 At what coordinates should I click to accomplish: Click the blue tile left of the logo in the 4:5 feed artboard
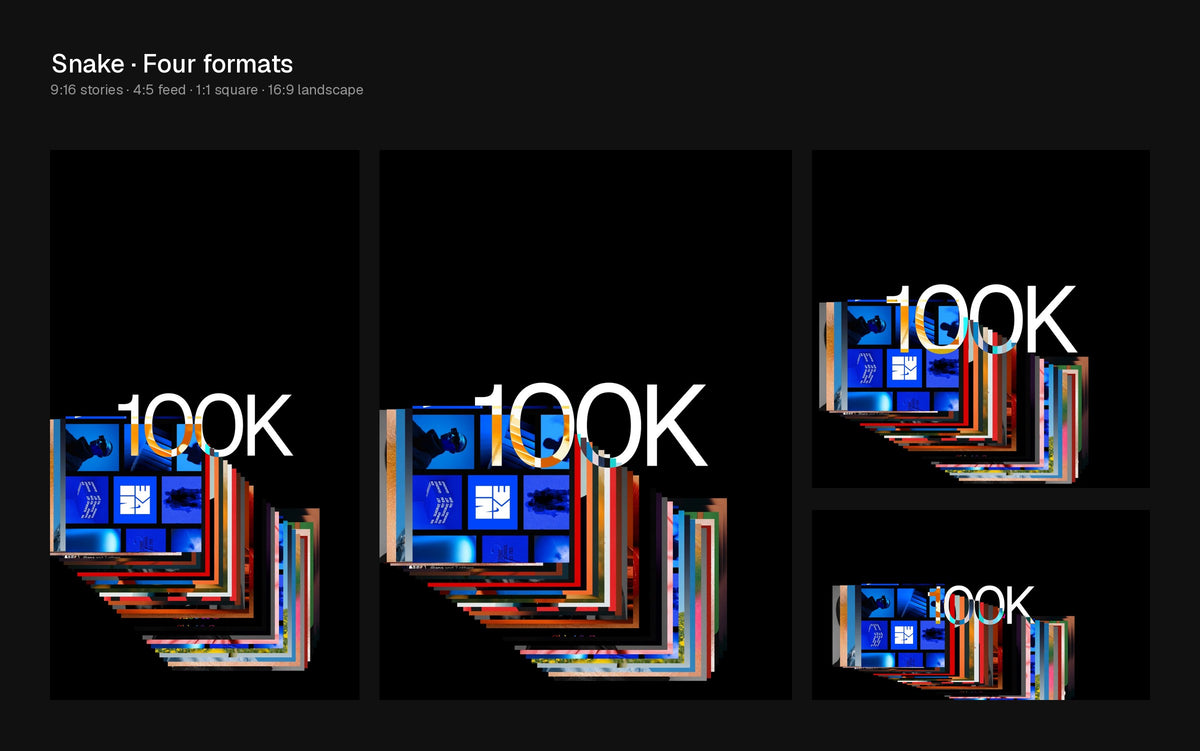(436, 503)
